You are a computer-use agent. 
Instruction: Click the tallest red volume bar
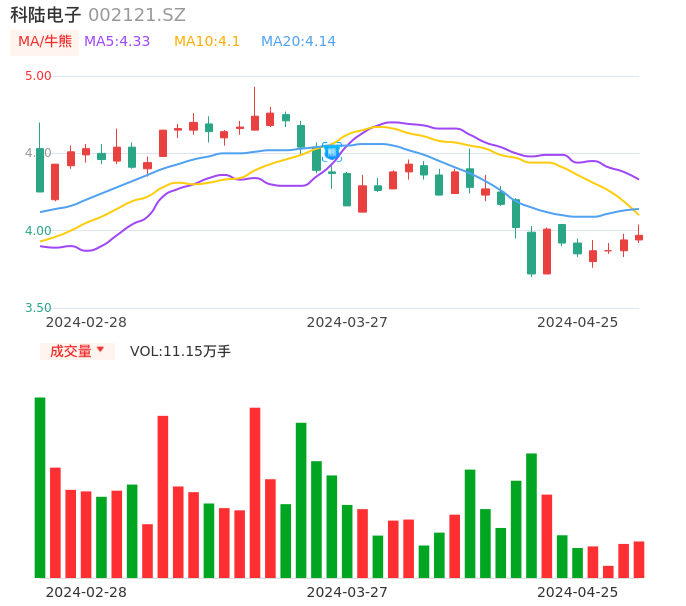(x=255, y=492)
